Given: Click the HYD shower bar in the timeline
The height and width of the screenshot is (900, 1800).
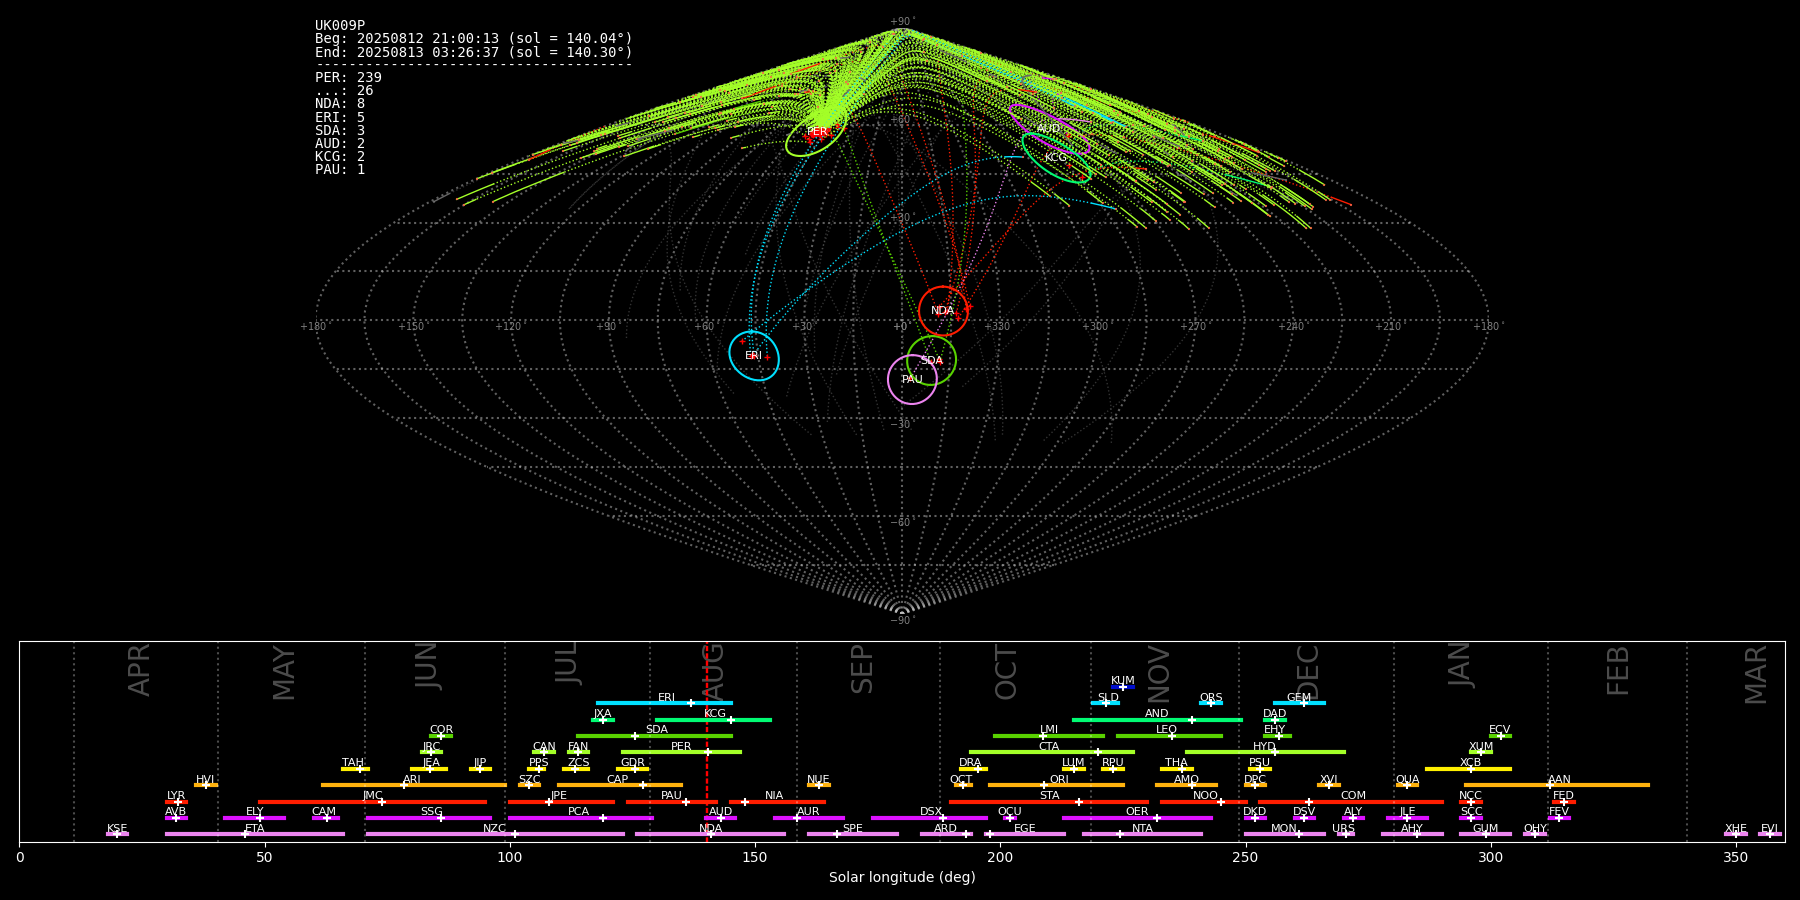Looking at the screenshot, I should [x=1265, y=752].
